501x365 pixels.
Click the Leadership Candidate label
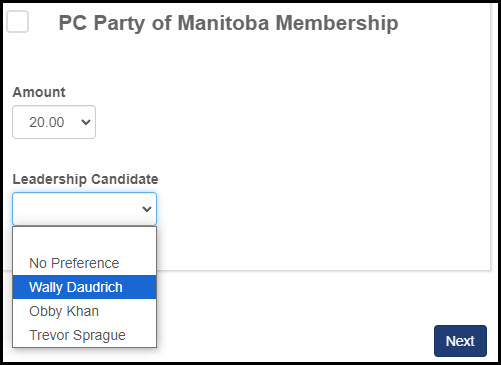(x=85, y=179)
